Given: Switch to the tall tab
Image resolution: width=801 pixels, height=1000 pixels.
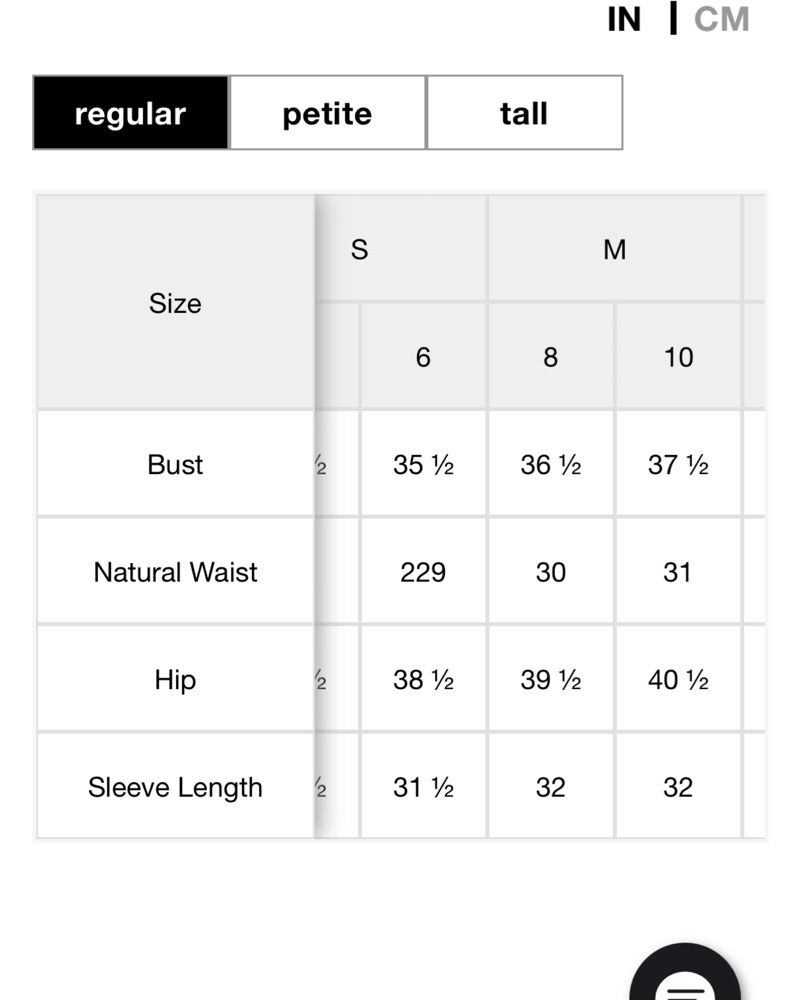Looking at the screenshot, I should pyautogui.click(x=524, y=113).
